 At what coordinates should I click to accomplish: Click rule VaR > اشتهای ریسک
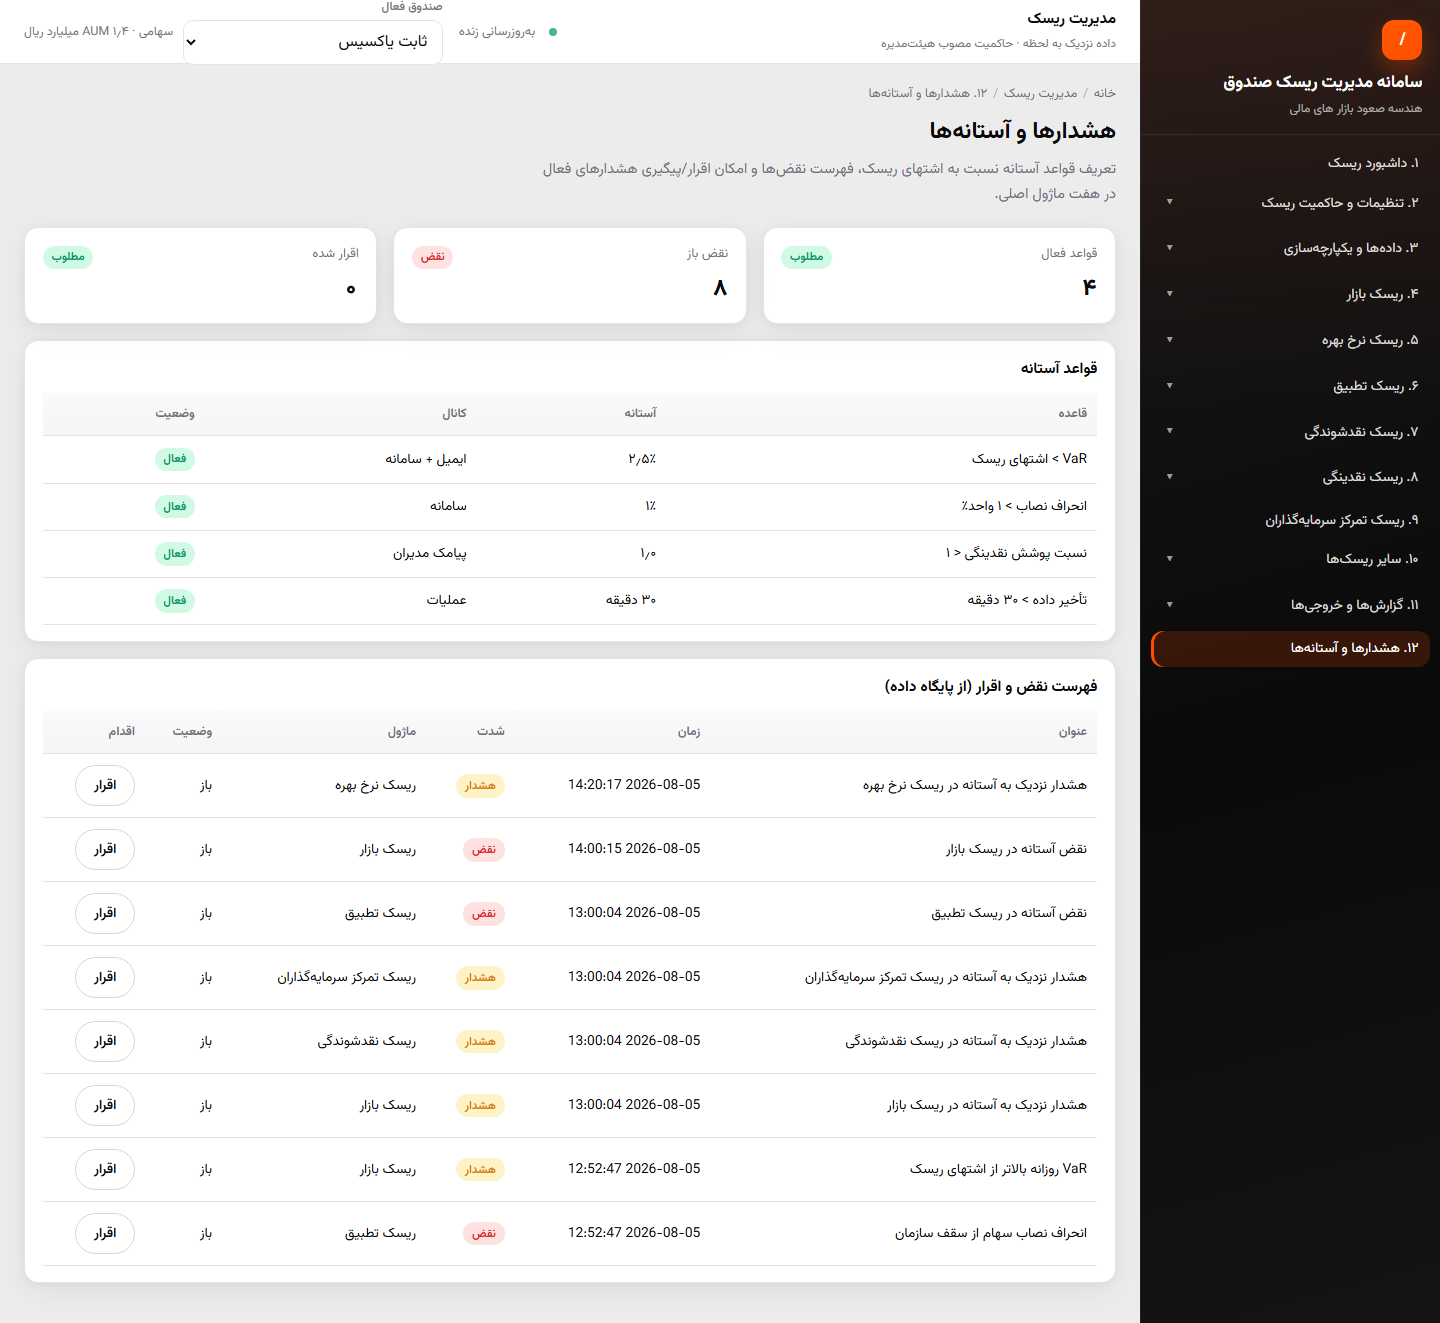(x=1029, y=459)
